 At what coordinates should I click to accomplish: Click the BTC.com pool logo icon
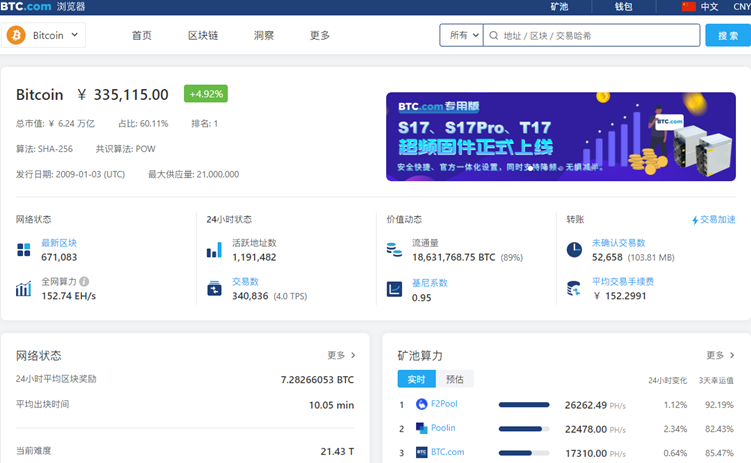pos(421,452)
